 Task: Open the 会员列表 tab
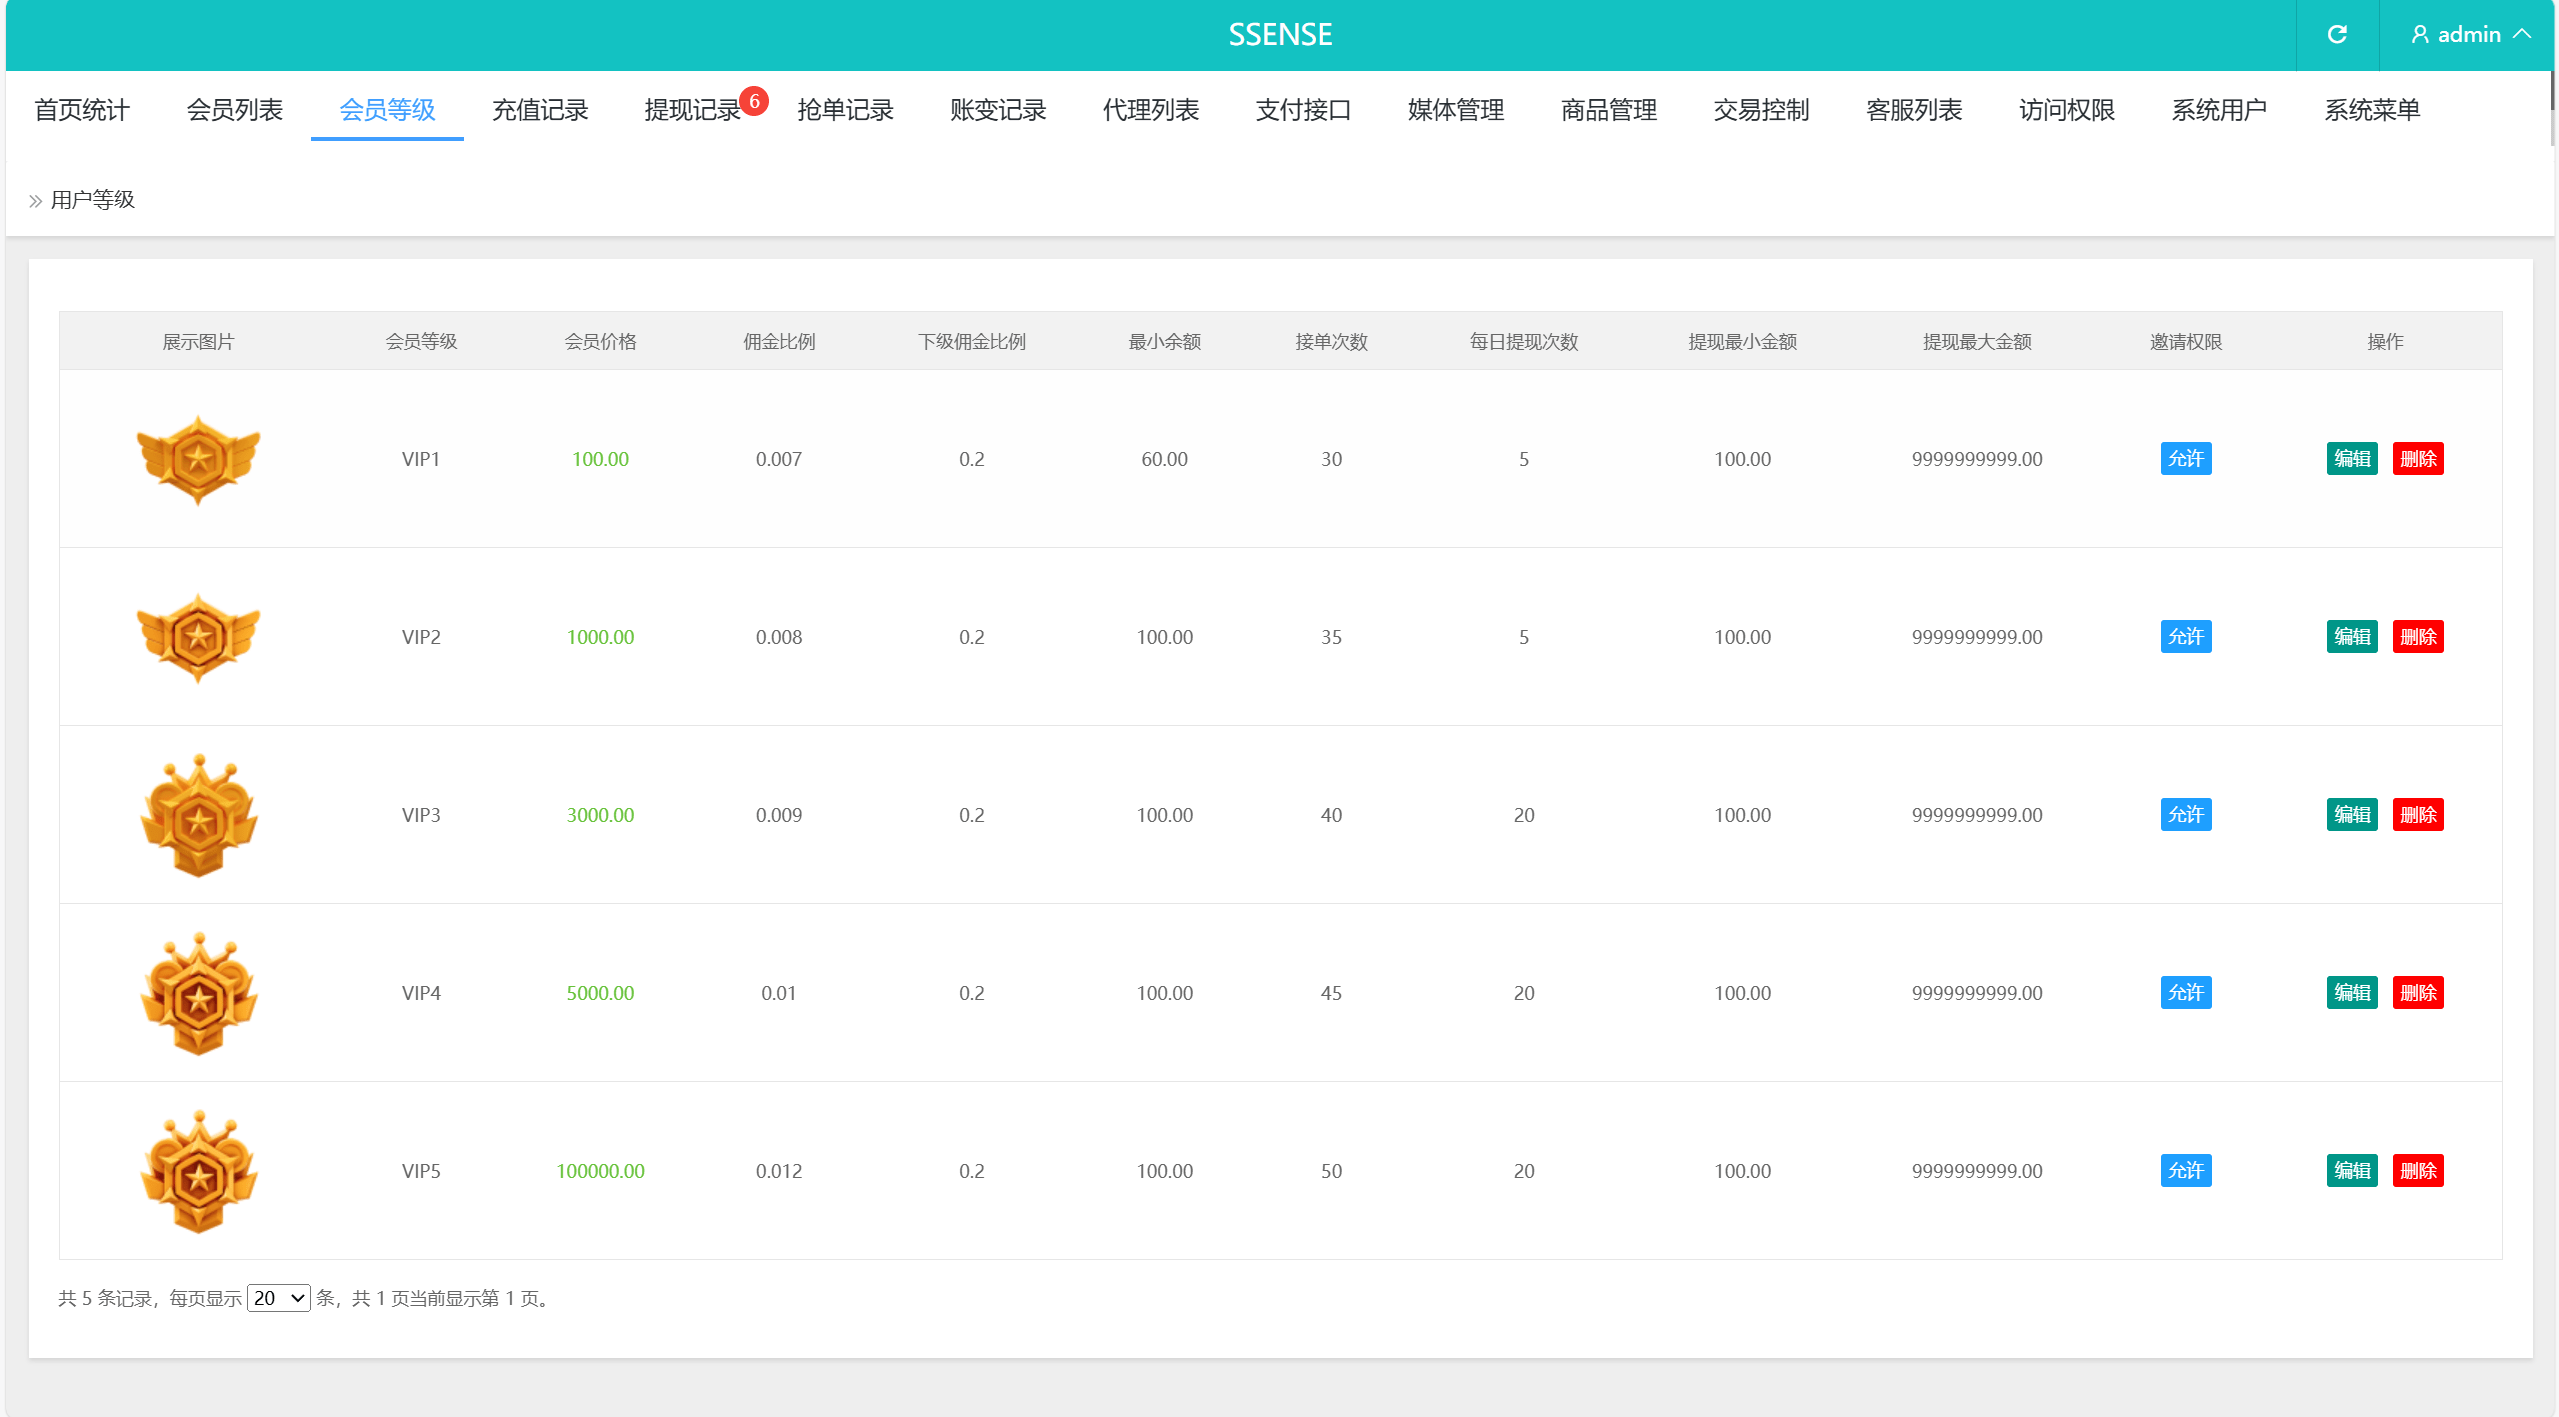click(x=234, y=110)
